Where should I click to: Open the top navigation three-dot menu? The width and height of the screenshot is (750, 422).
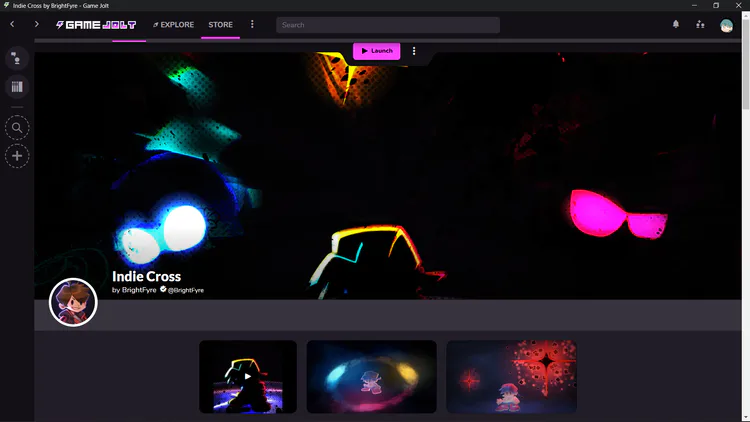[x=252, y=24]
